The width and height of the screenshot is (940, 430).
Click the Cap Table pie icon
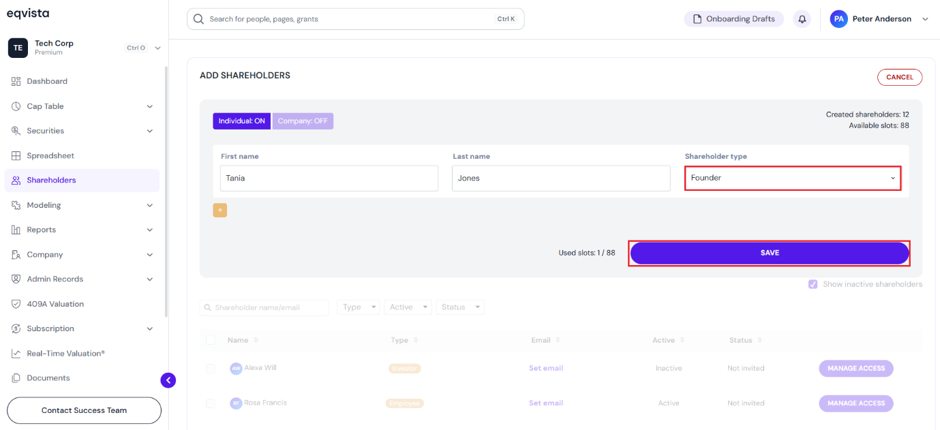(16, 106)
